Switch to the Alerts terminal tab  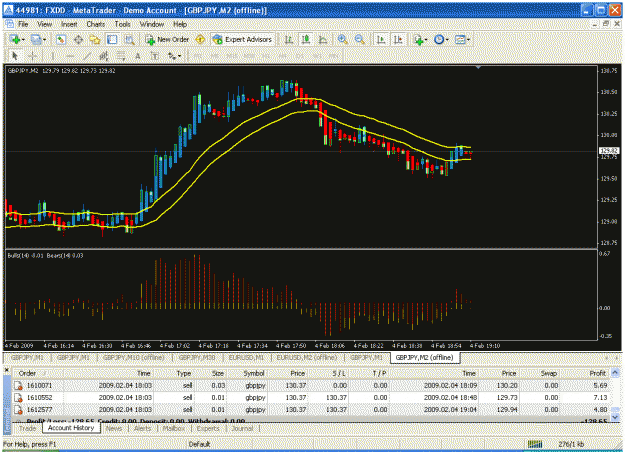point(143,428)
